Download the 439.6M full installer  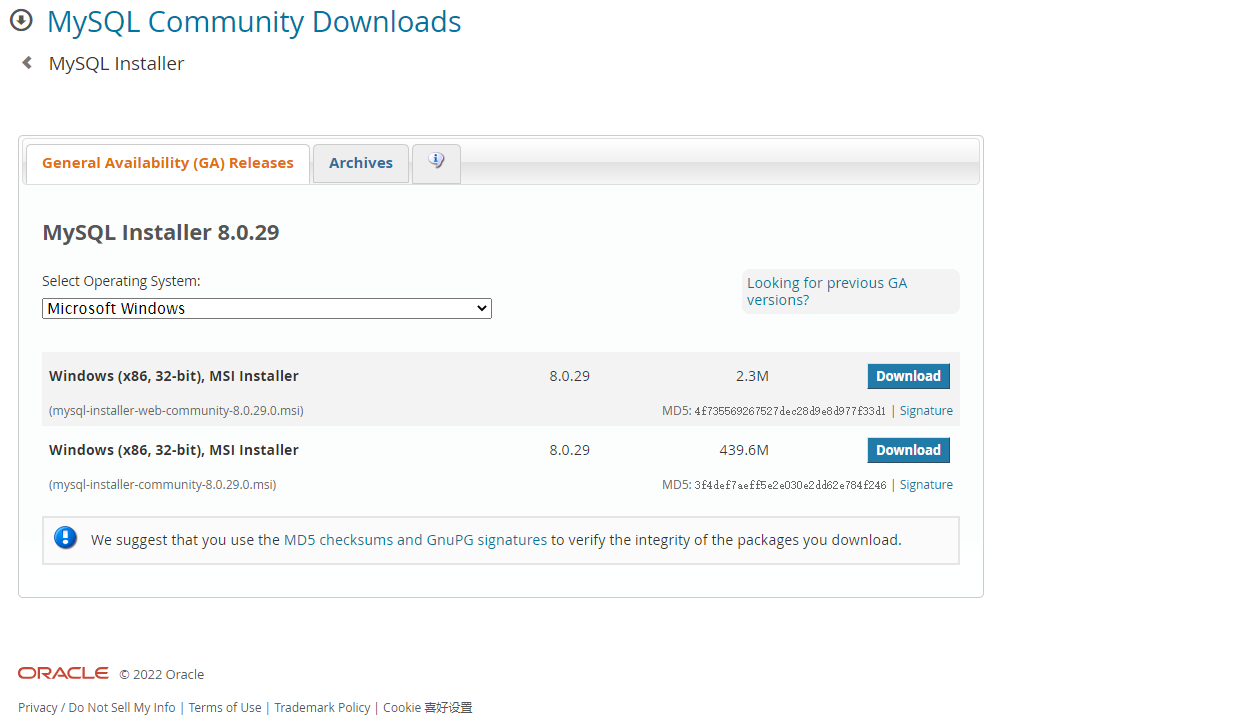point(908,450)
